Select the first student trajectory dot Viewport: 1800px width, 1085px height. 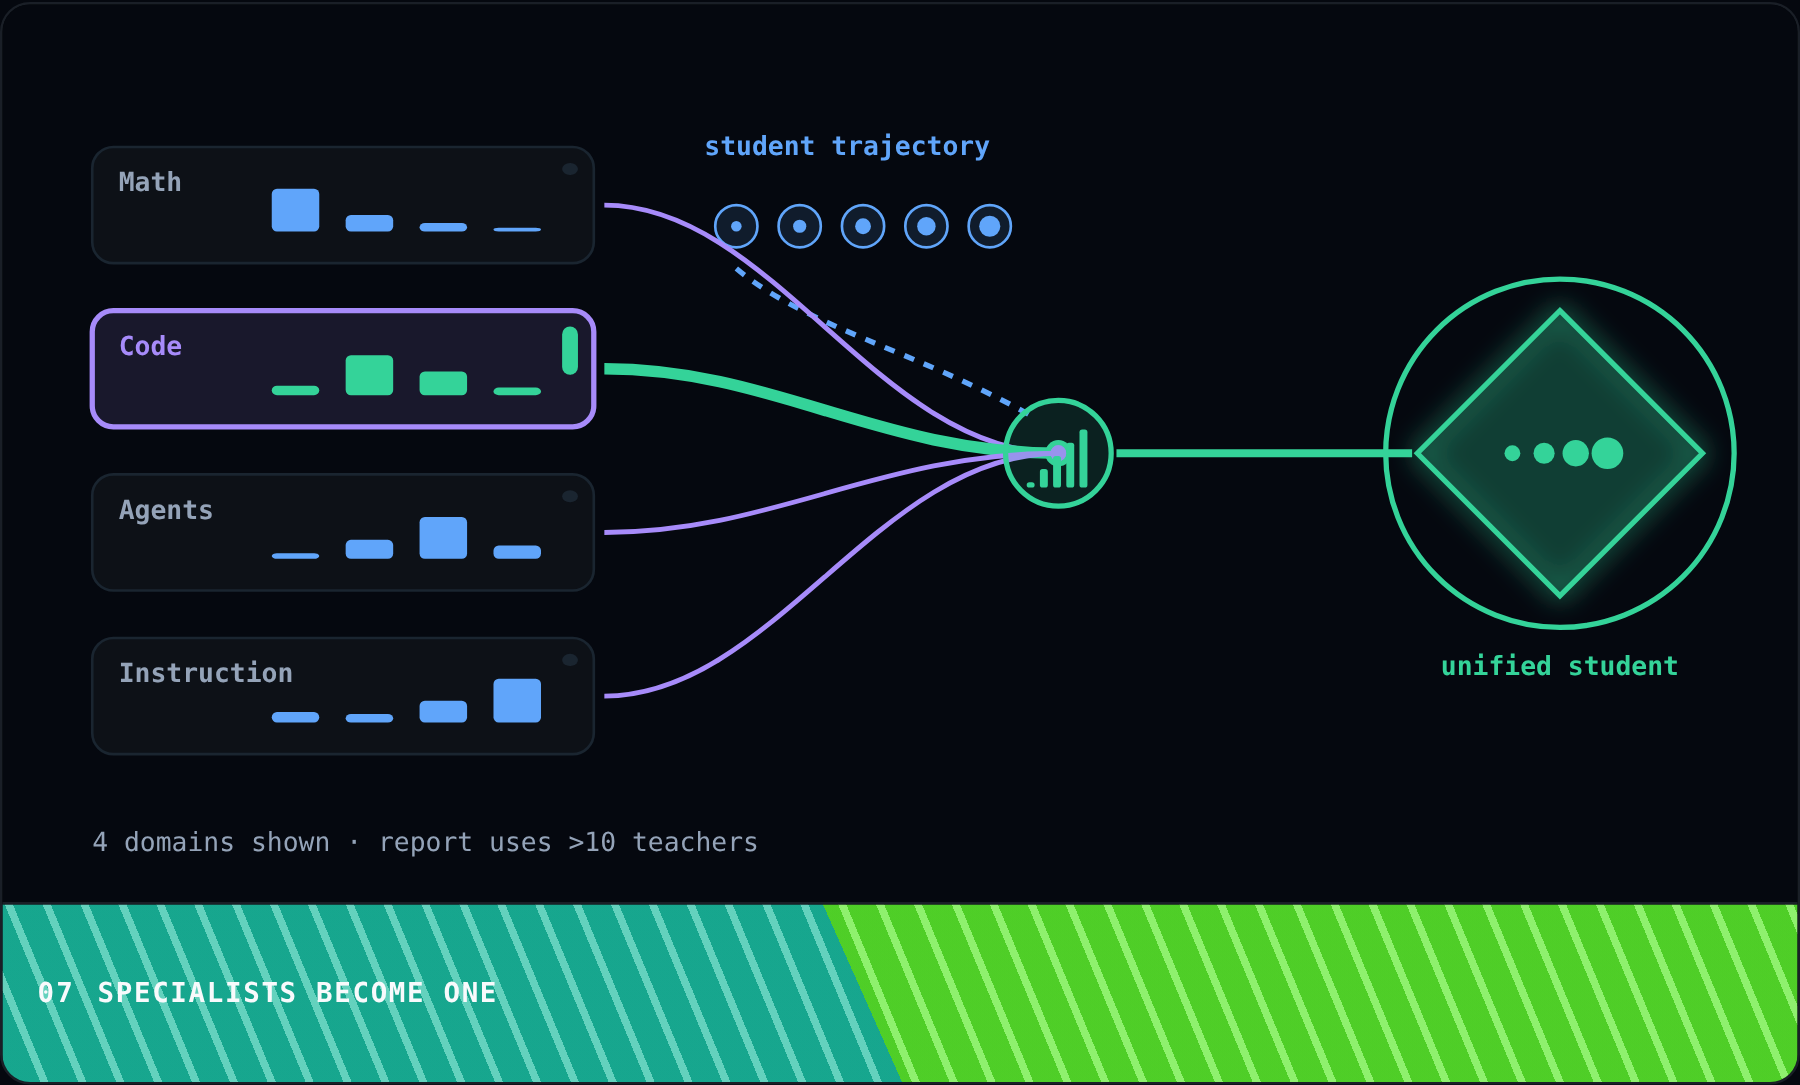click(736, 226)
